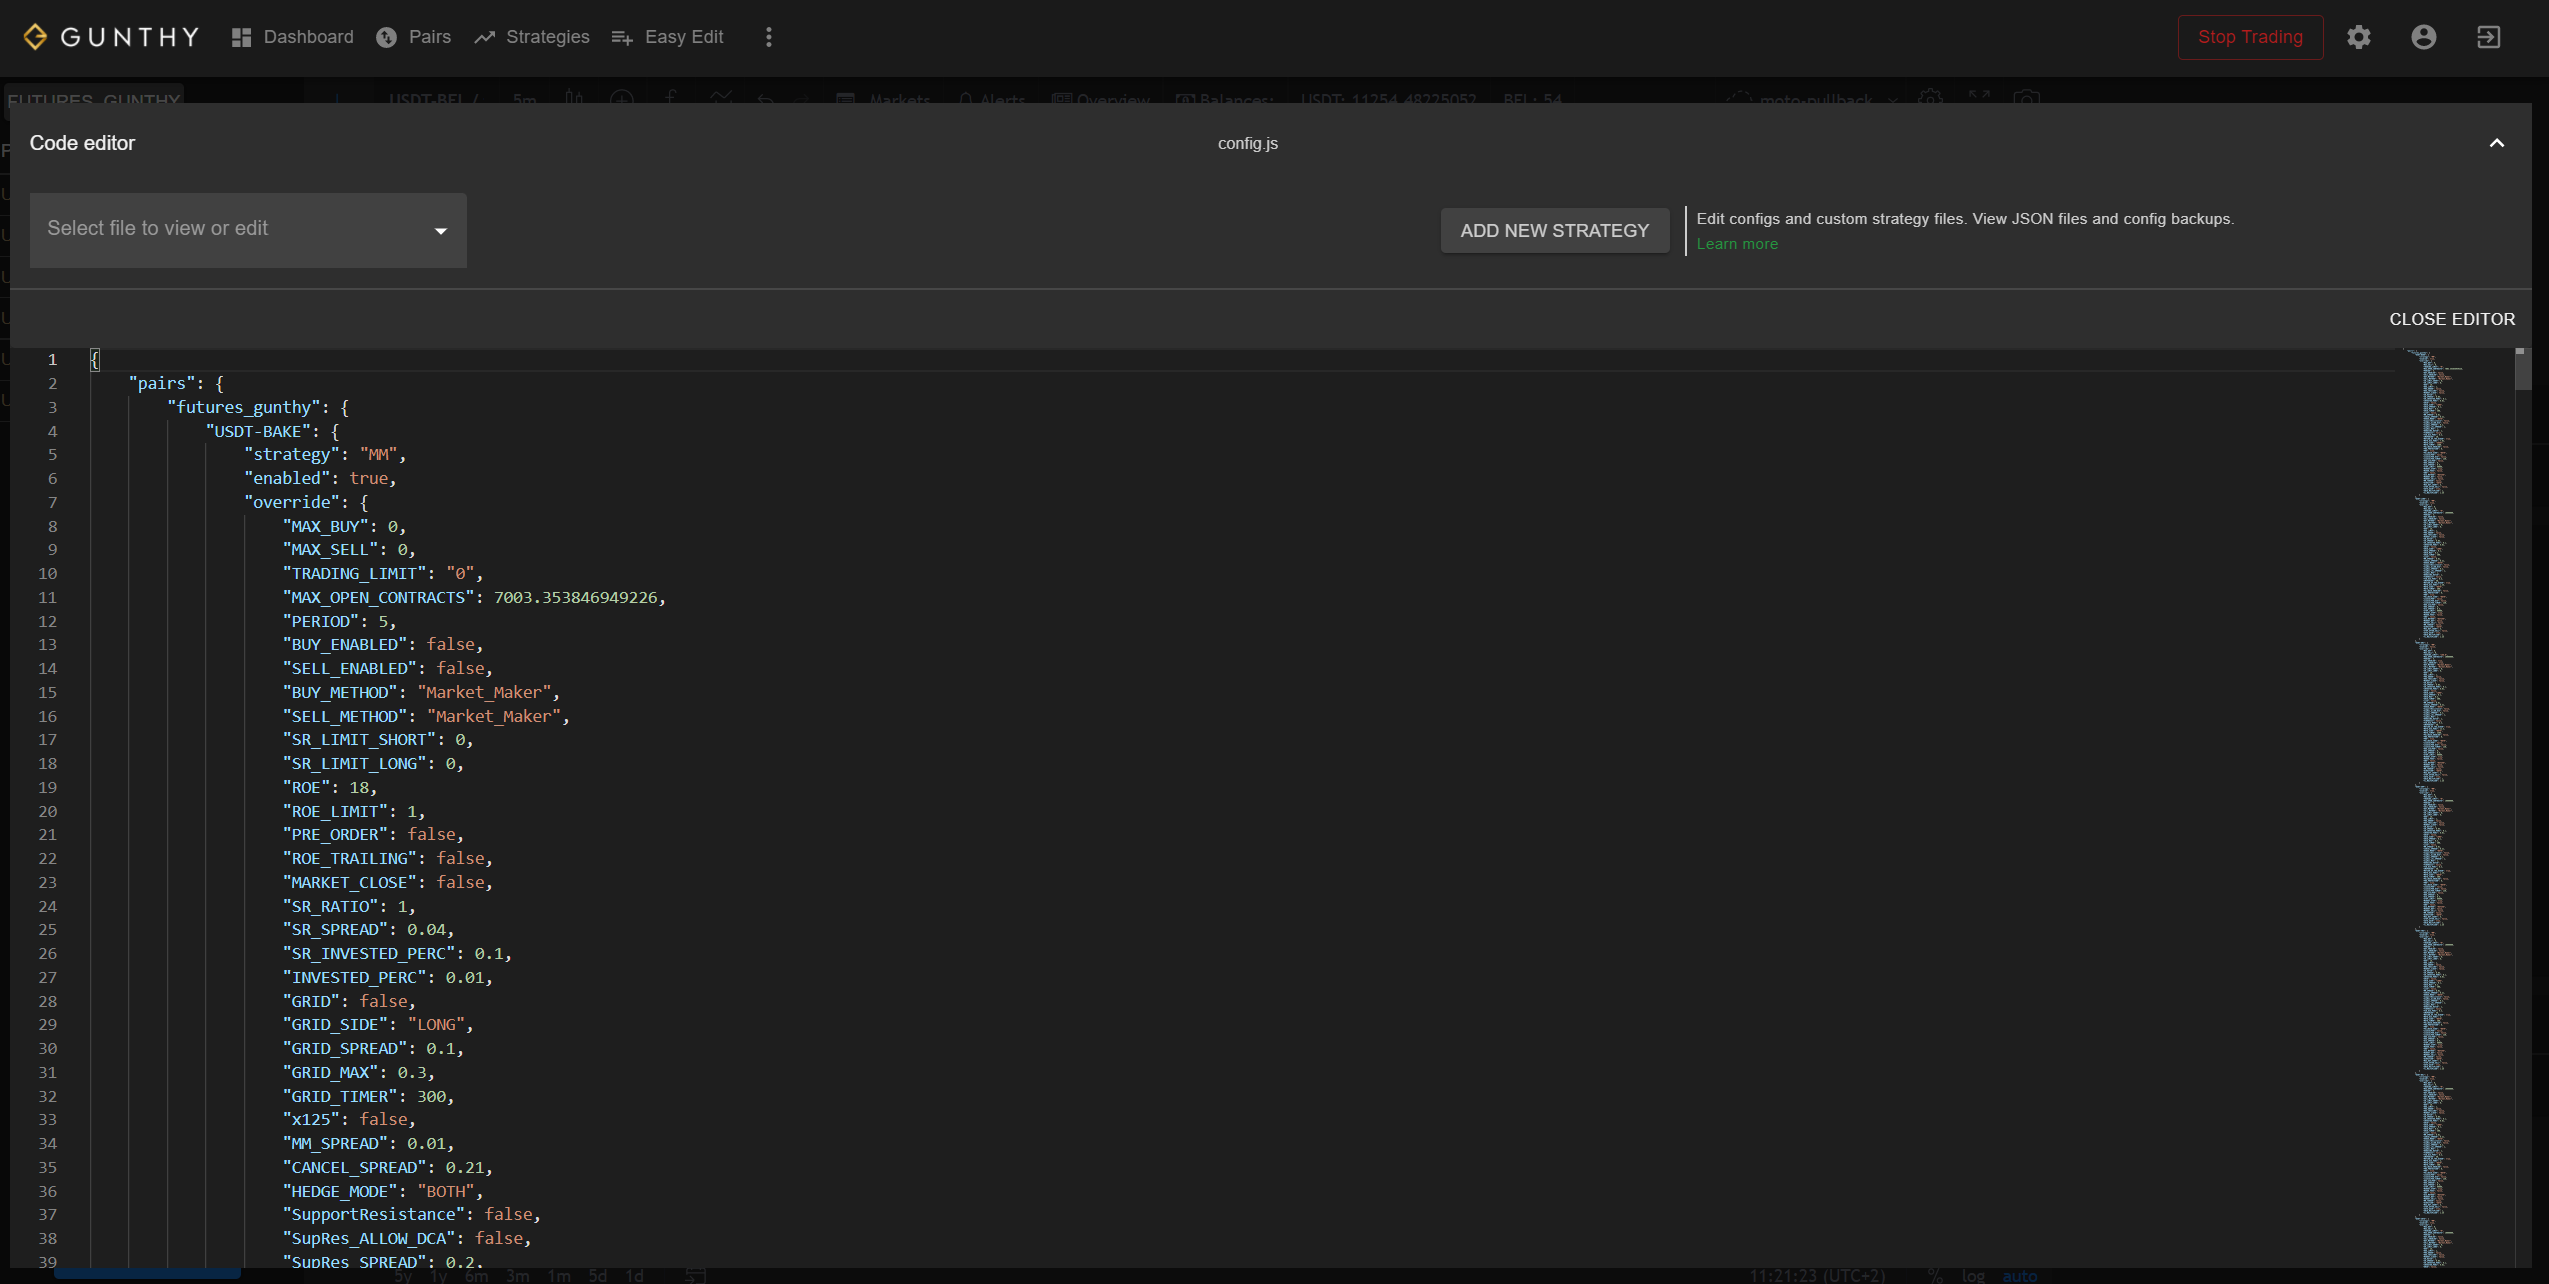Viewport: 2549px width, 1284px height.
Task: Click the "SELL_METHOD" Market_Maker line
Action: (426, 716)
